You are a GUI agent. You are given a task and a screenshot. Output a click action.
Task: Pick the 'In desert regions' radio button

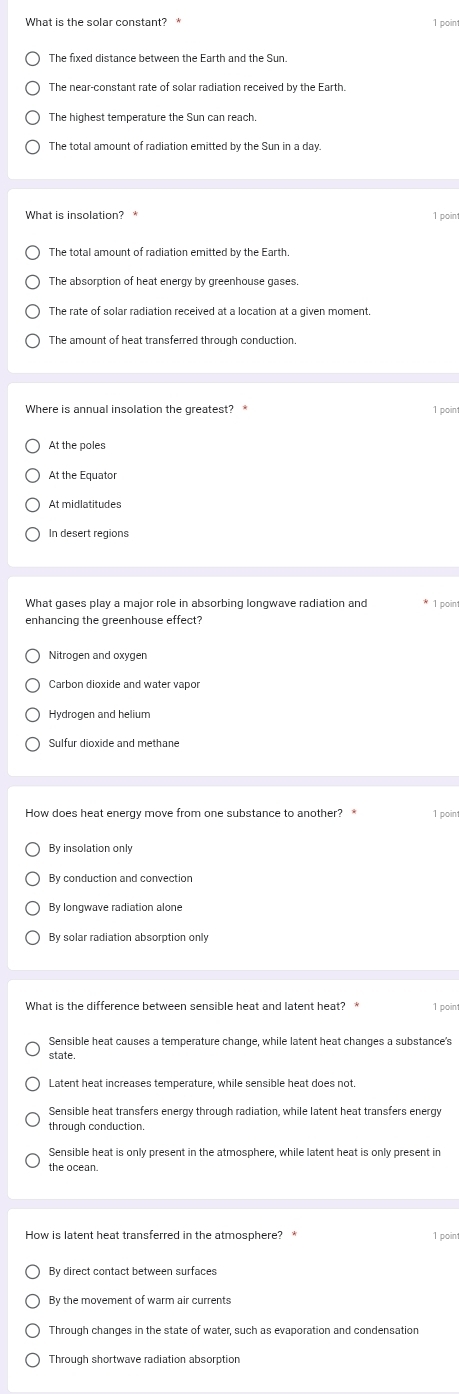[33, 533]
